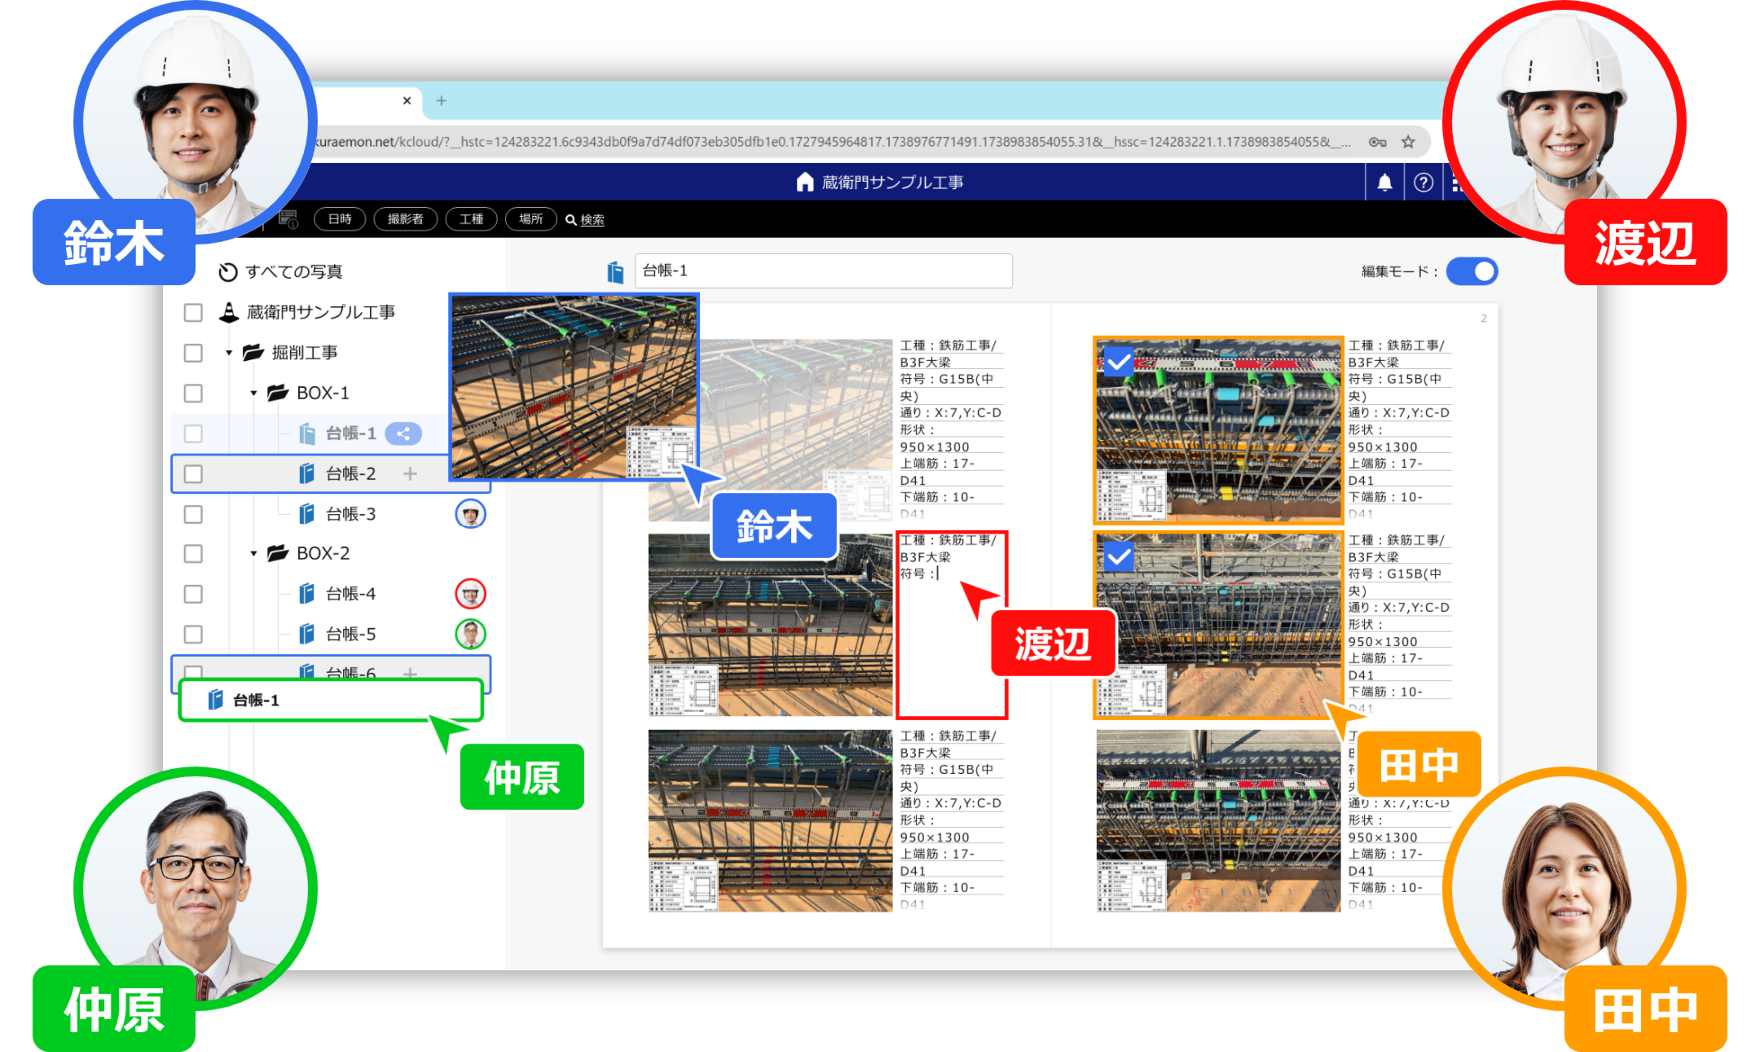The height and width of the screenshot is (1052, 1760).
Task: Check the box for 台帳-5
Action: click(194, 634)
